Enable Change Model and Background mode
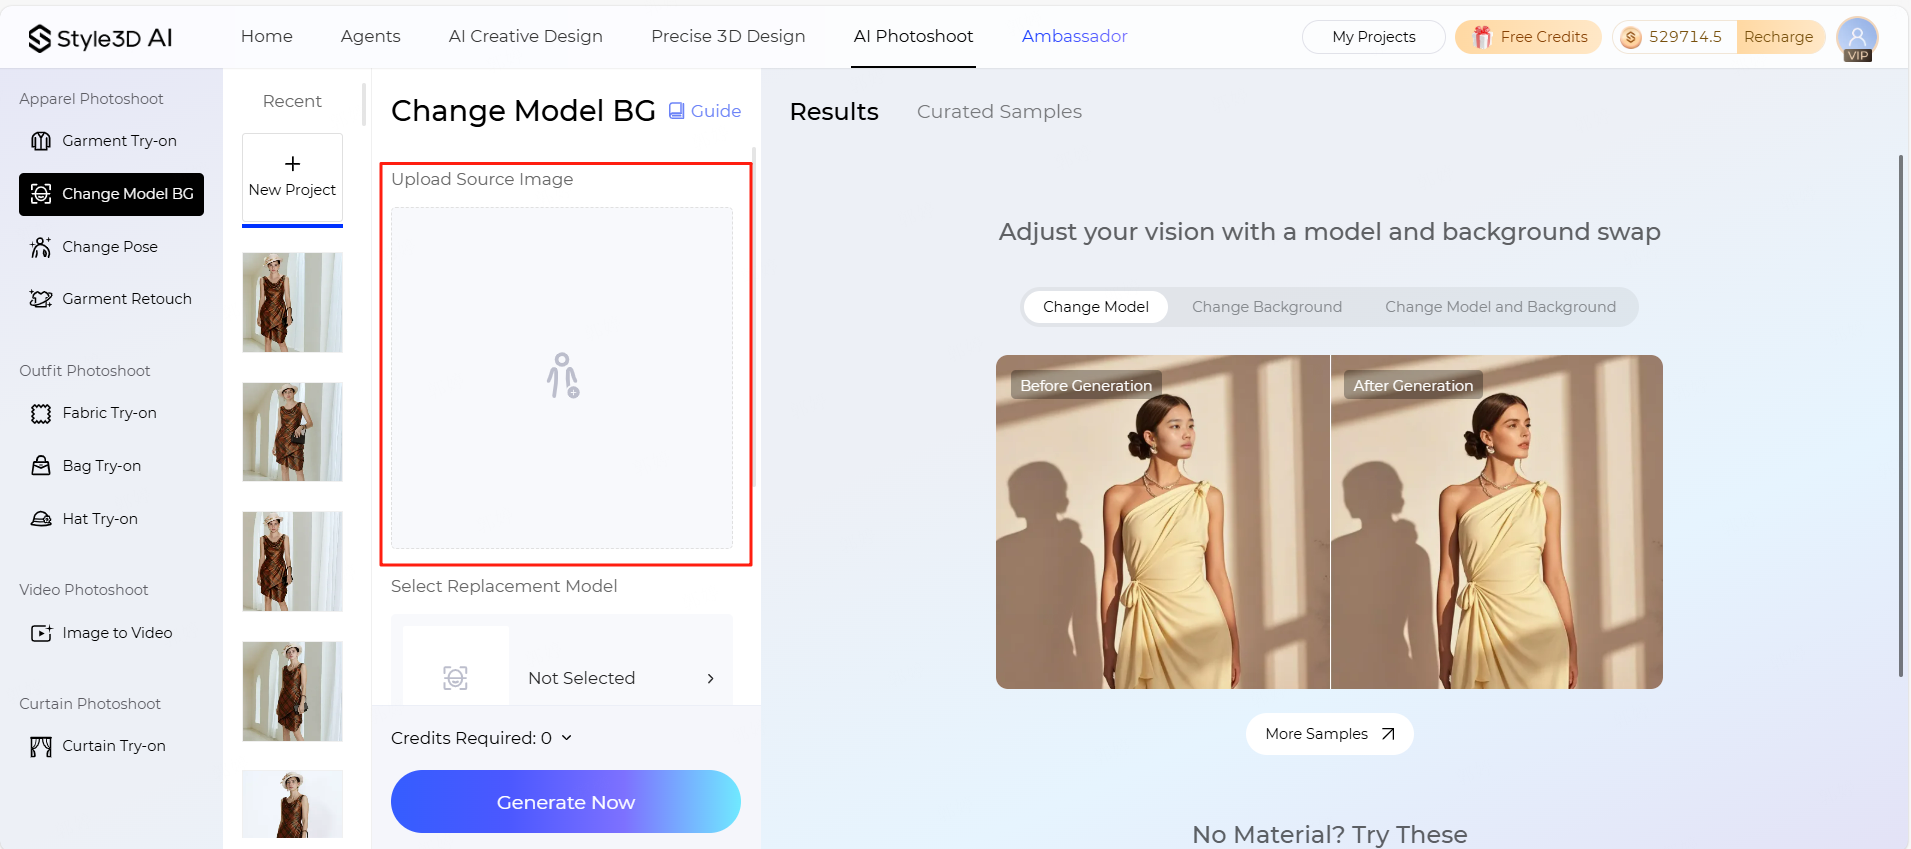The width and height of the screenshot is (1911, 849). coord(1499,306)
